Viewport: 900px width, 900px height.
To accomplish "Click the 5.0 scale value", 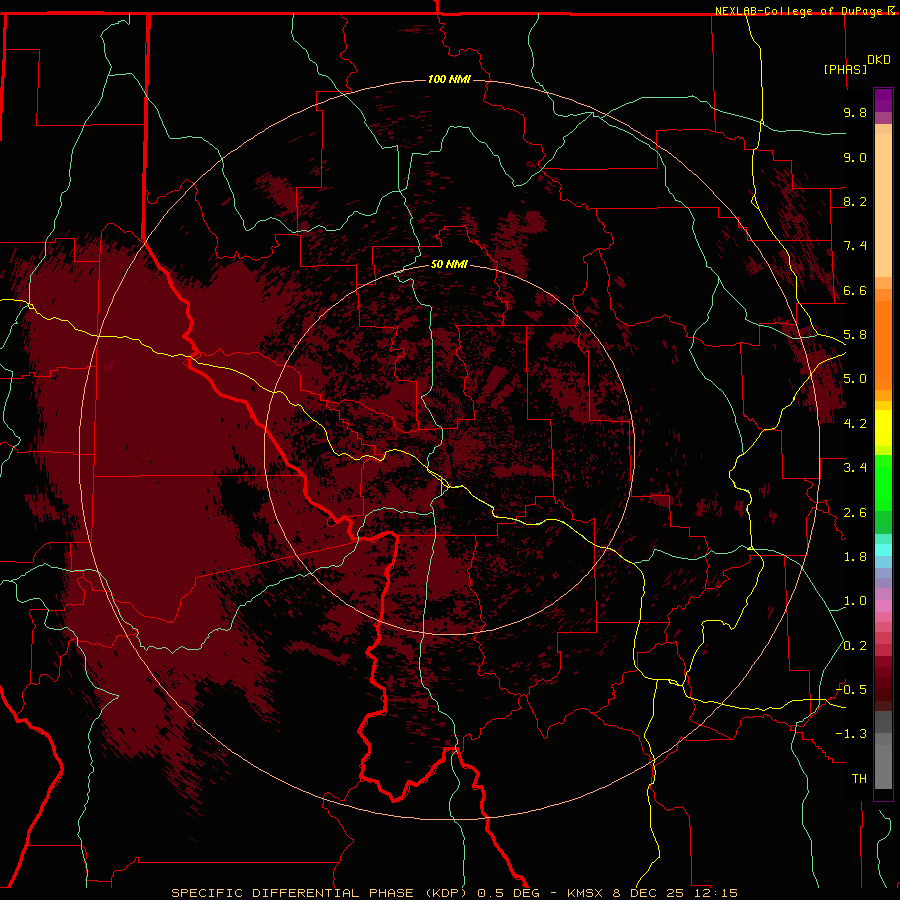I will tap(855, 379).
